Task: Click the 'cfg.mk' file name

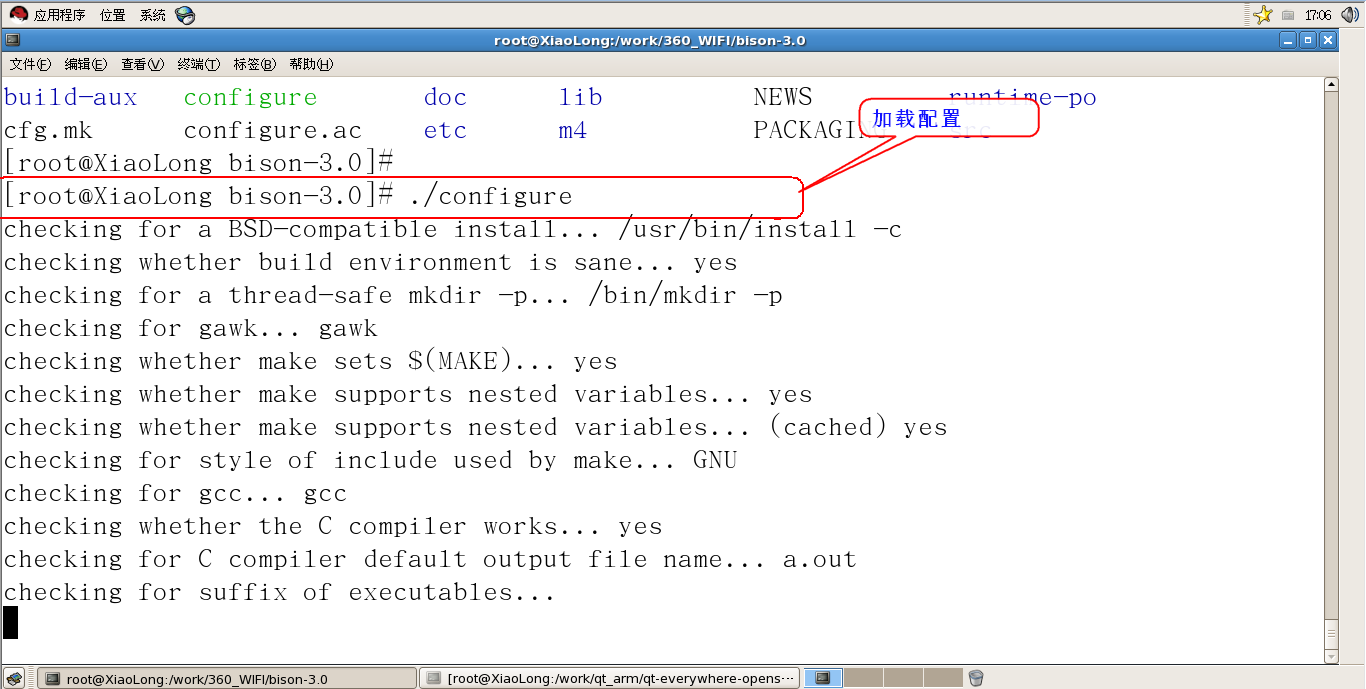Action: tap(48, 130)
